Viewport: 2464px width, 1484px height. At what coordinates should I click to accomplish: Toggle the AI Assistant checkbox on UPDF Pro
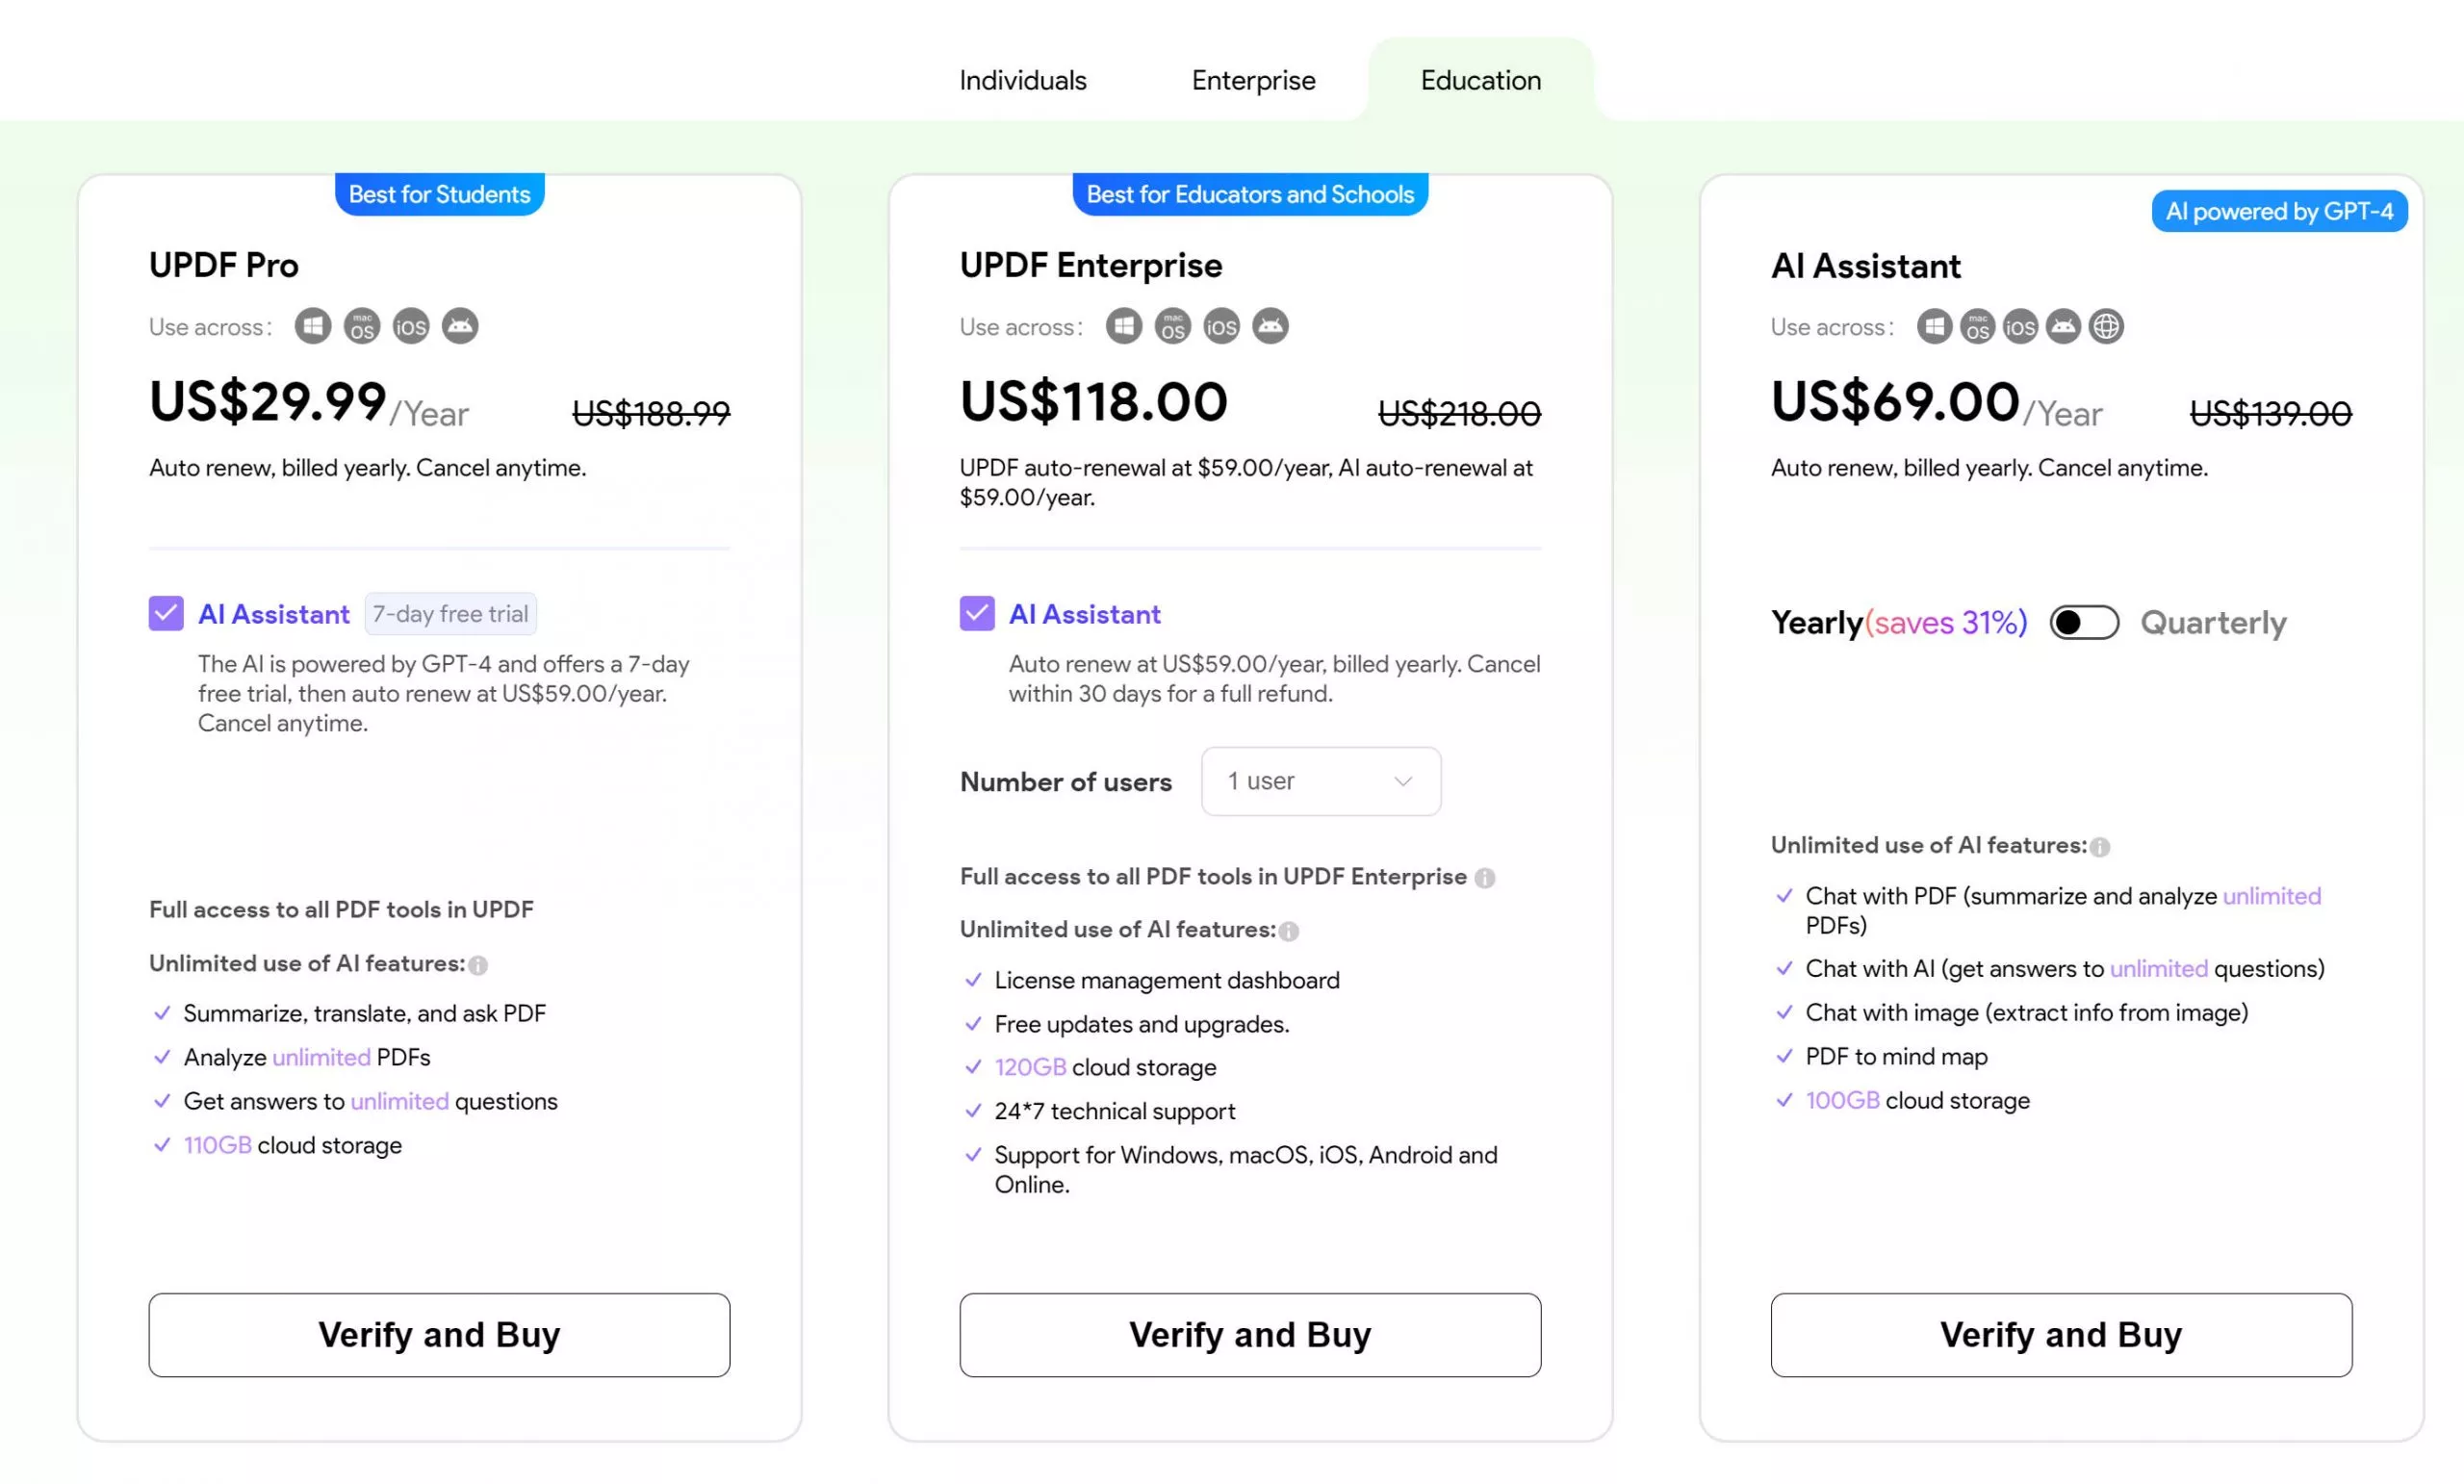tap(164, 614)
